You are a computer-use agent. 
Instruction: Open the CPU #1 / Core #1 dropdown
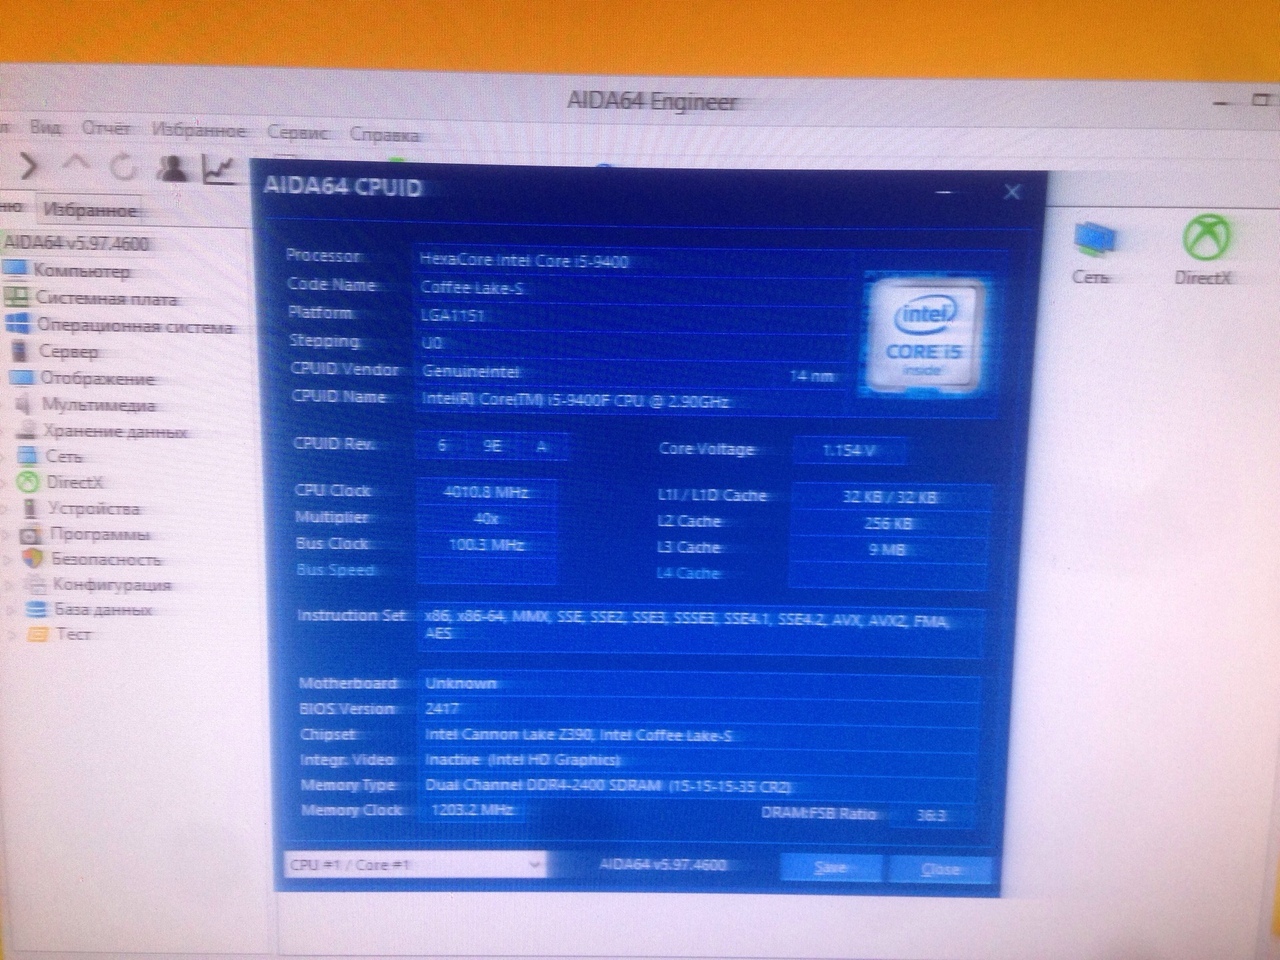tap(414, 864)
